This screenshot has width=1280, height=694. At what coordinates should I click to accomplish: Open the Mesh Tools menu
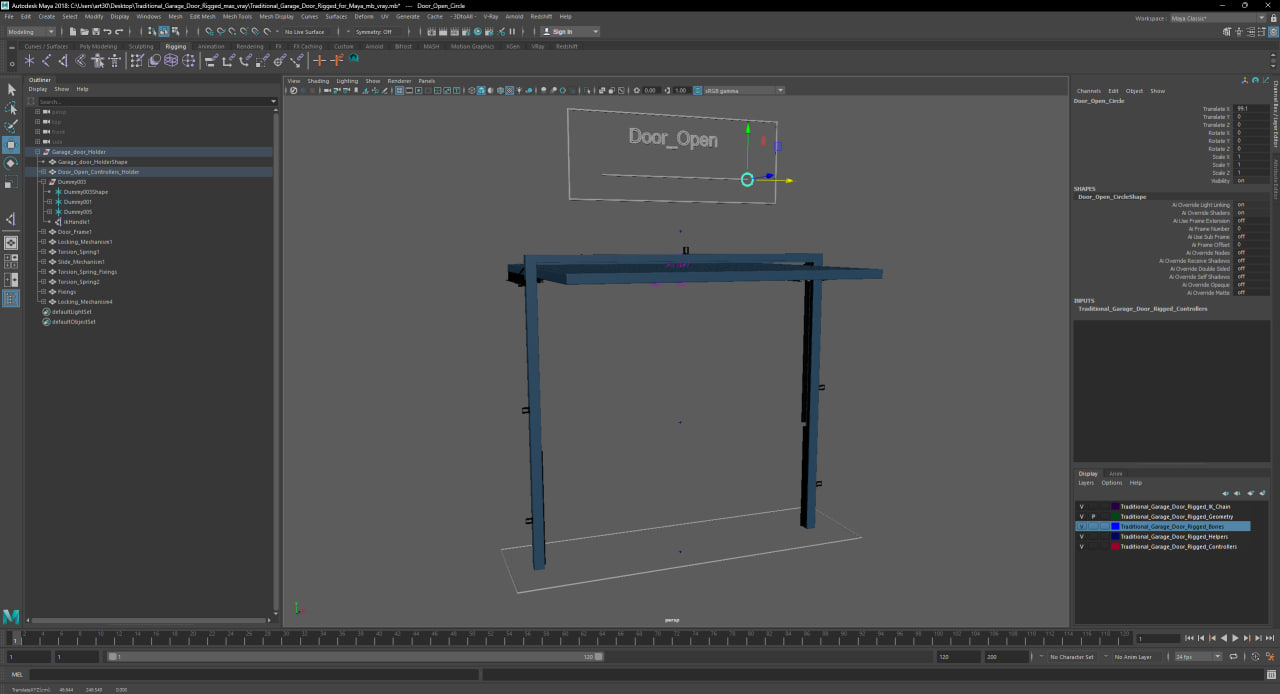point(237,17)
